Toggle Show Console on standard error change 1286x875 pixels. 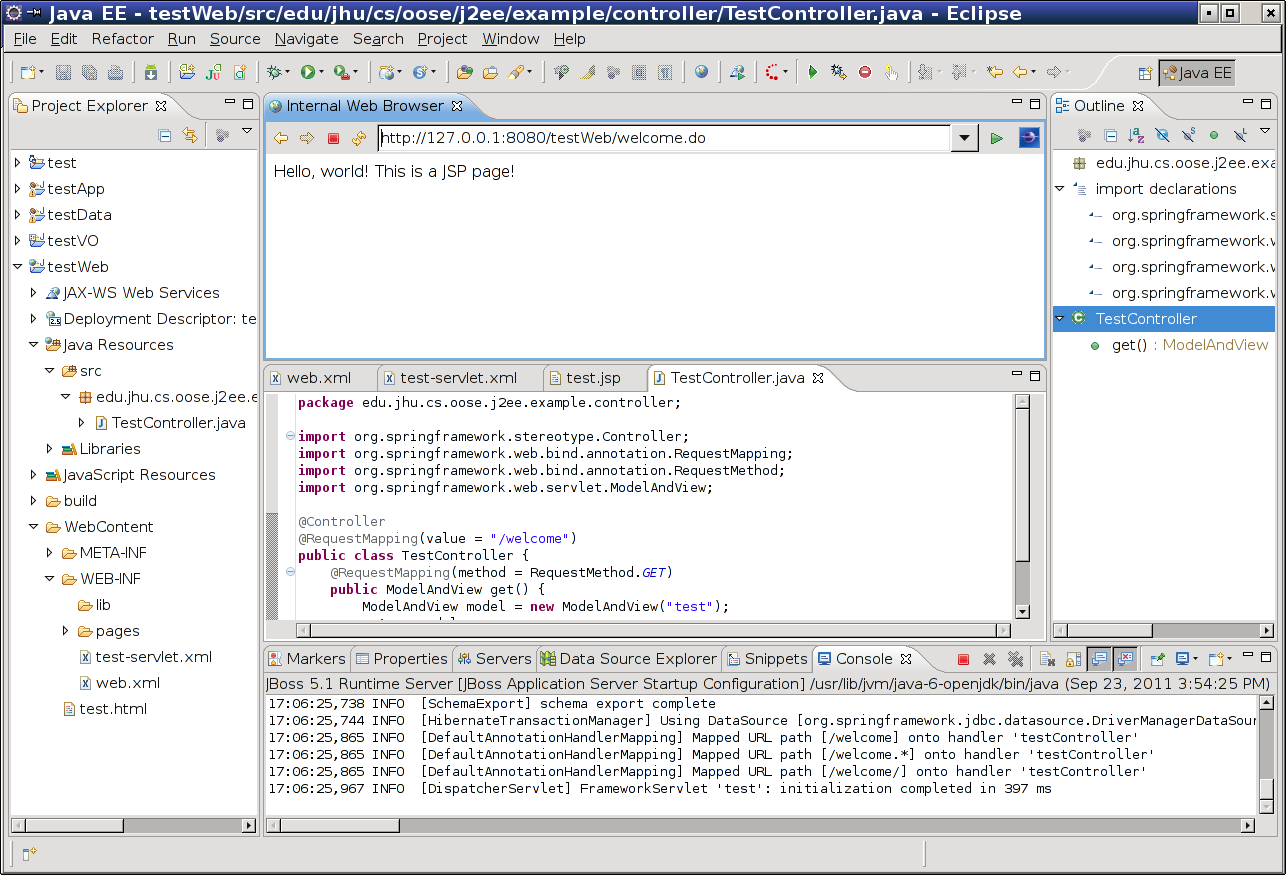pyautogui.click(x=1125, y=659)
